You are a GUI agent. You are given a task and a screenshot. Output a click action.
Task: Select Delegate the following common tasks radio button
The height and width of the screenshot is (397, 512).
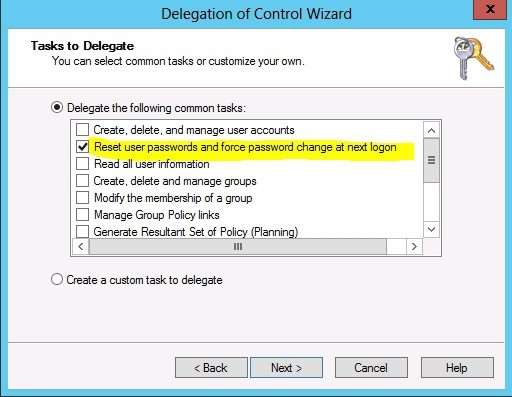coord(57,108)
